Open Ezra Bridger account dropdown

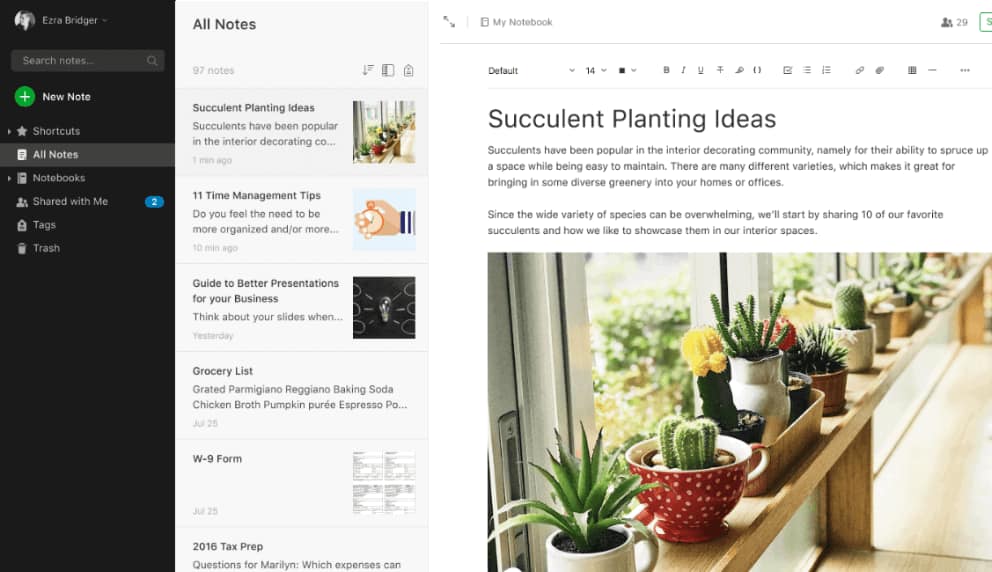click(x=75, y=20)
